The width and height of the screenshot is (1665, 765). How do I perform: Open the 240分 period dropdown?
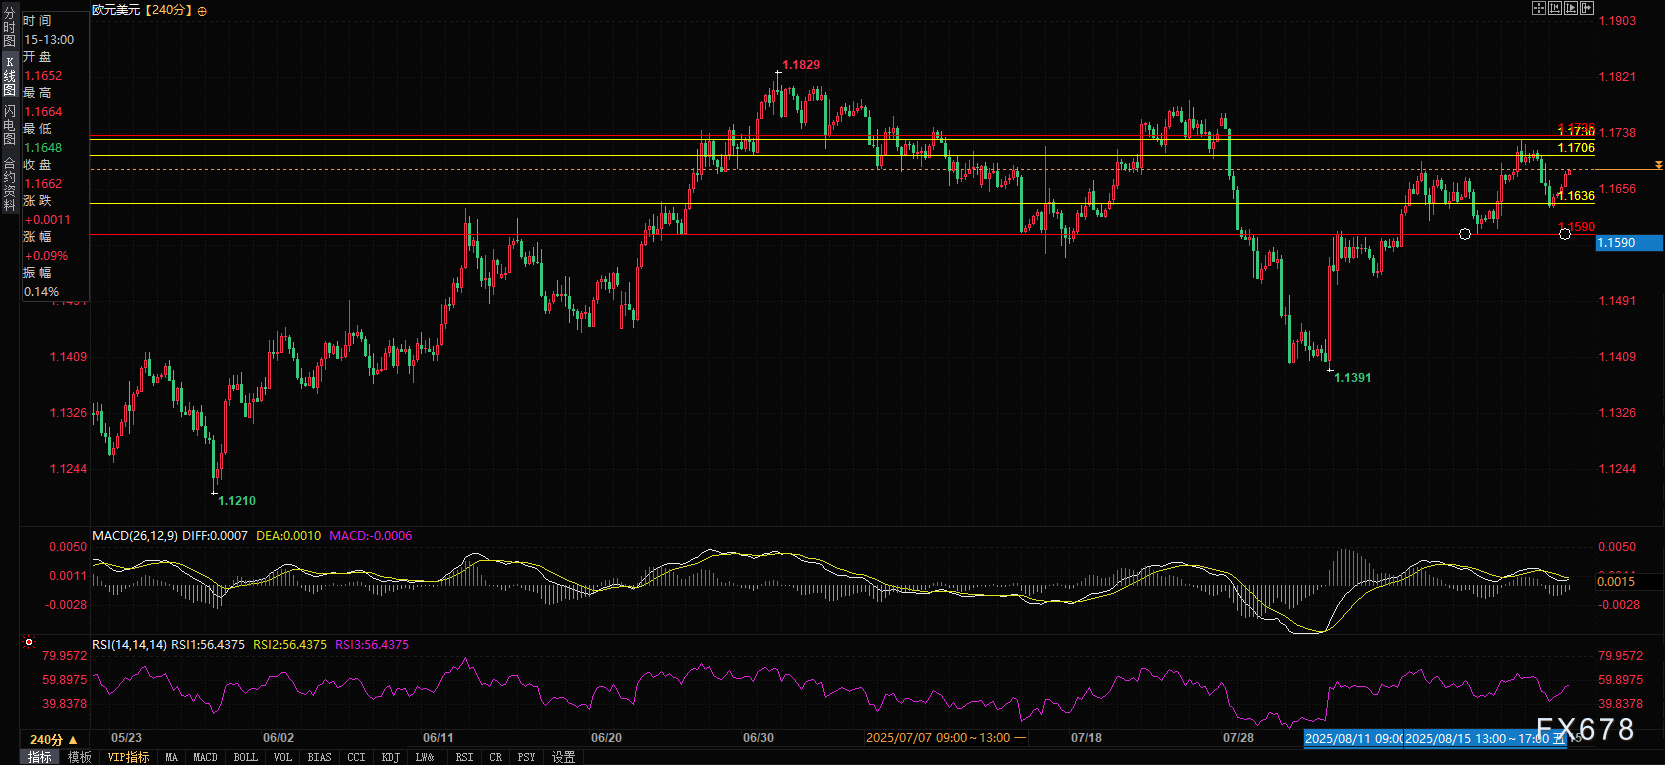tap(53, 739)
